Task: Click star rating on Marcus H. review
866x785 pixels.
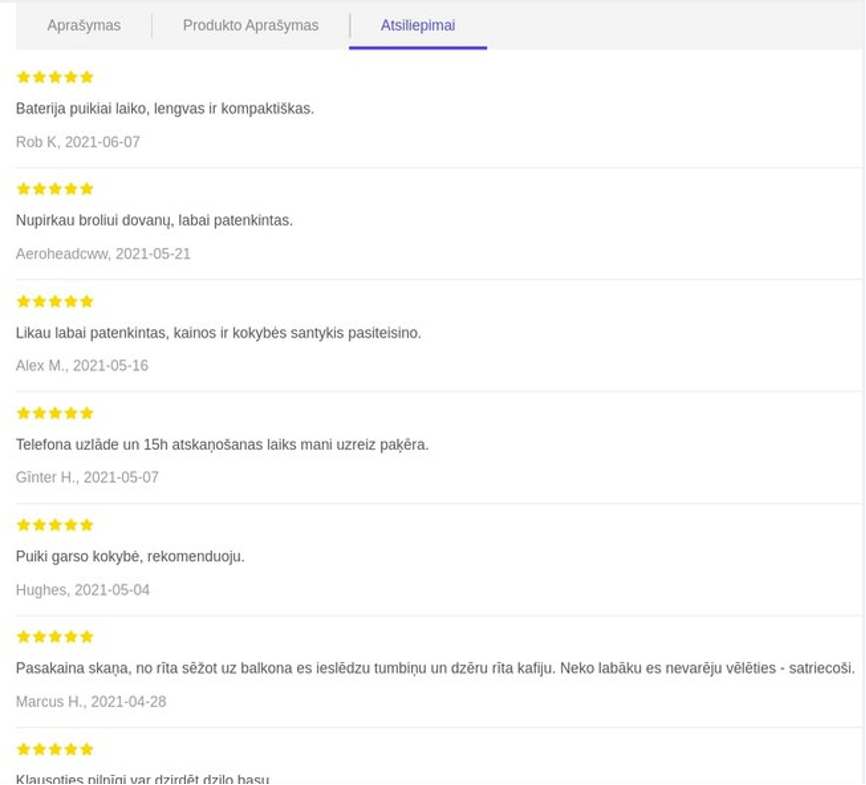Action: (x=55, y=637)
